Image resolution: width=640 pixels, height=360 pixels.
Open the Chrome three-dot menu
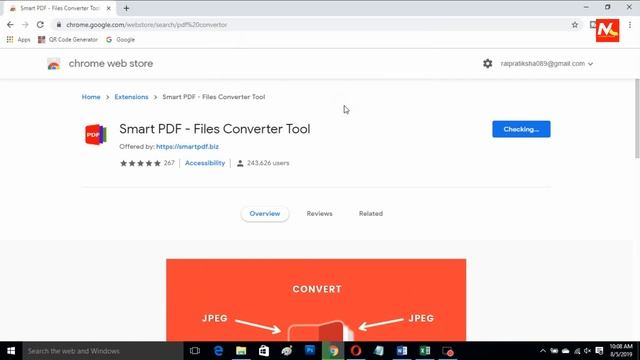[x=630, y=25]
